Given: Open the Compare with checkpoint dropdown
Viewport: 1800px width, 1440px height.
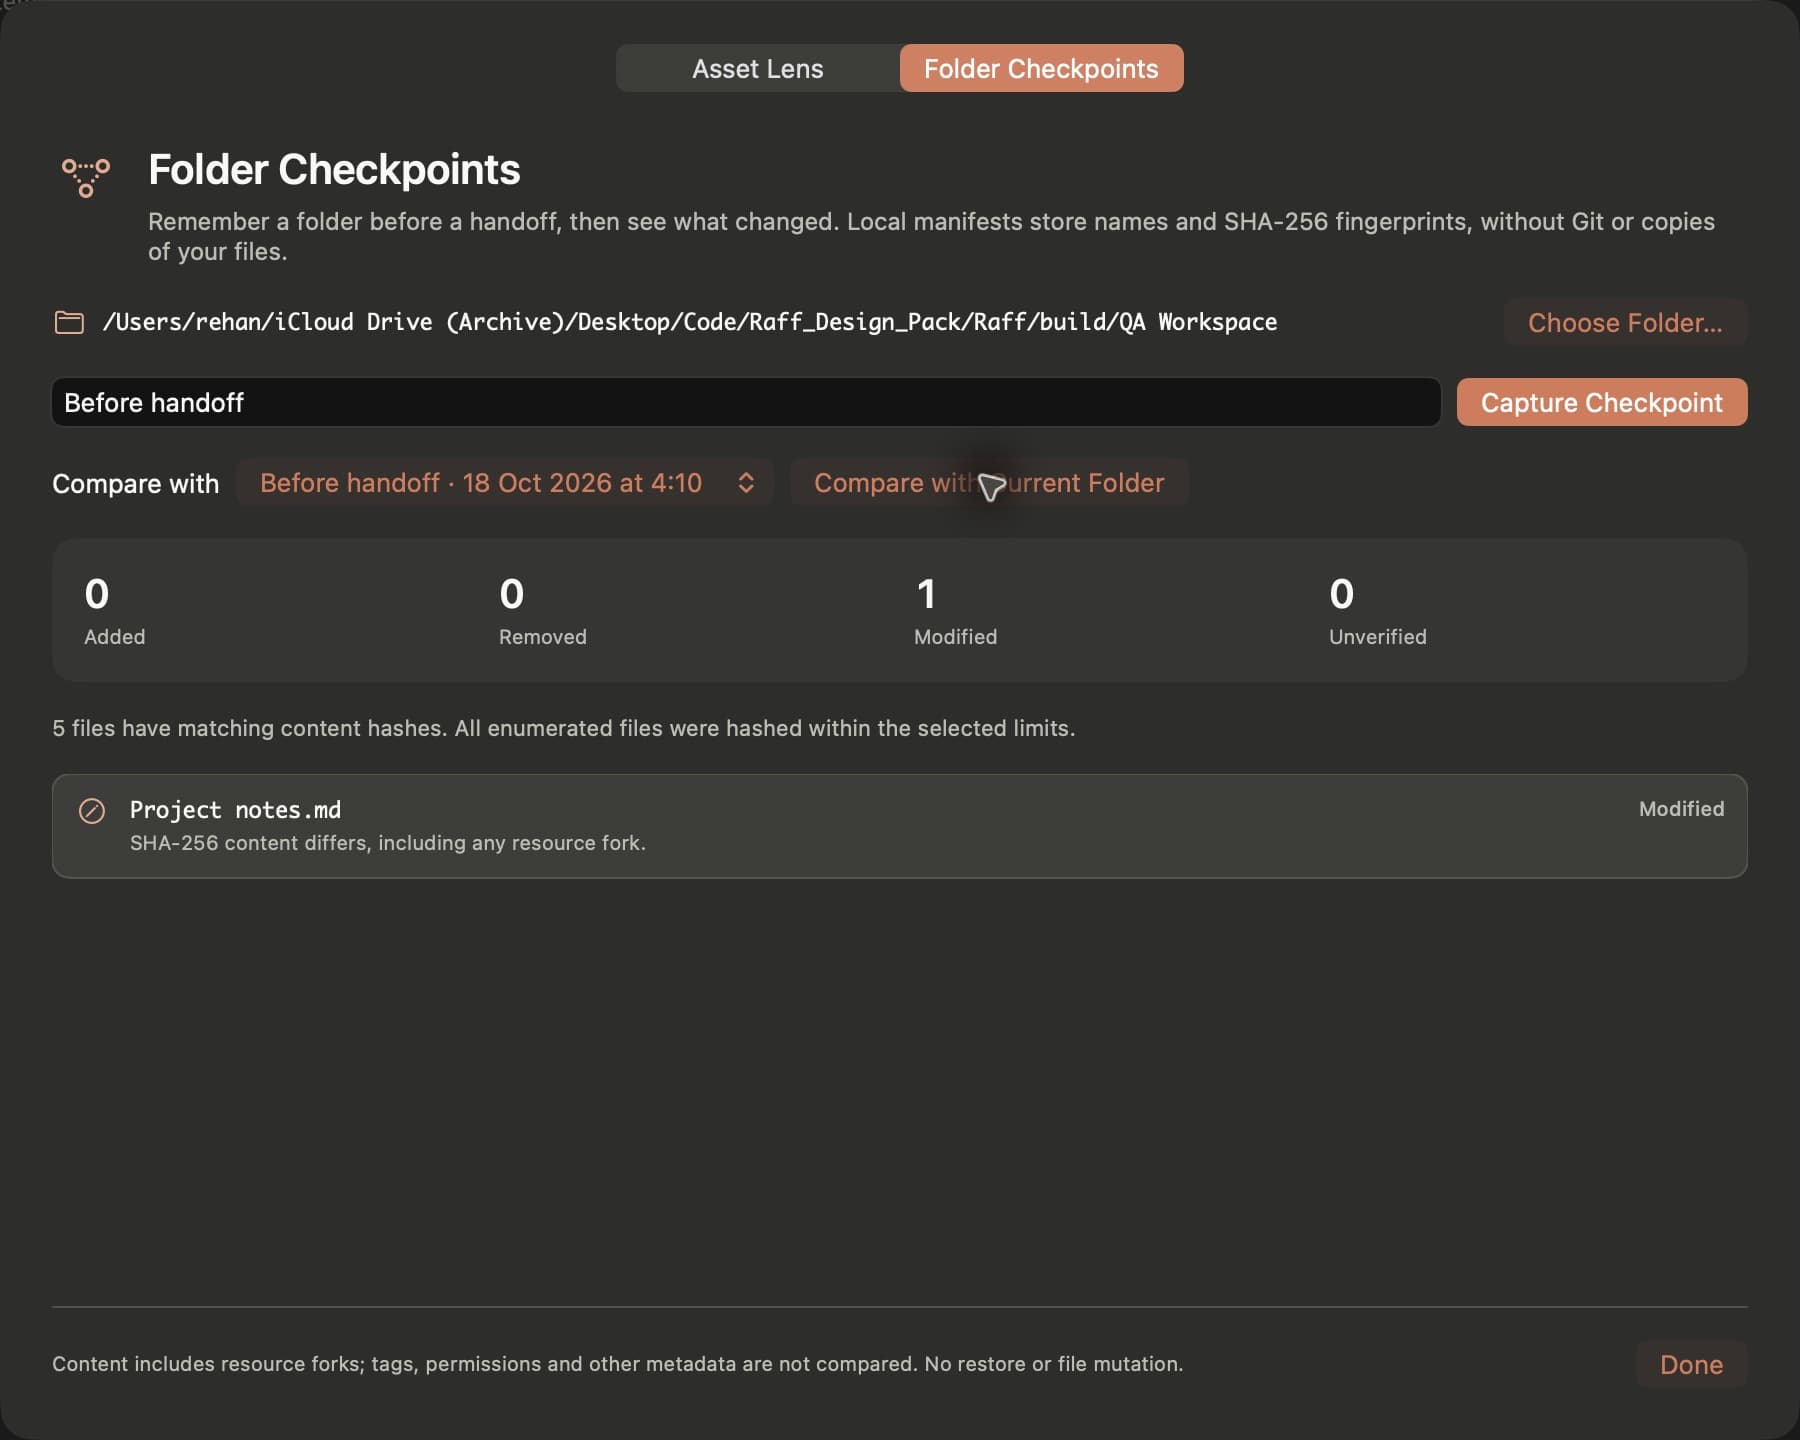Looking at the screenshot, I should pos(505,483).
